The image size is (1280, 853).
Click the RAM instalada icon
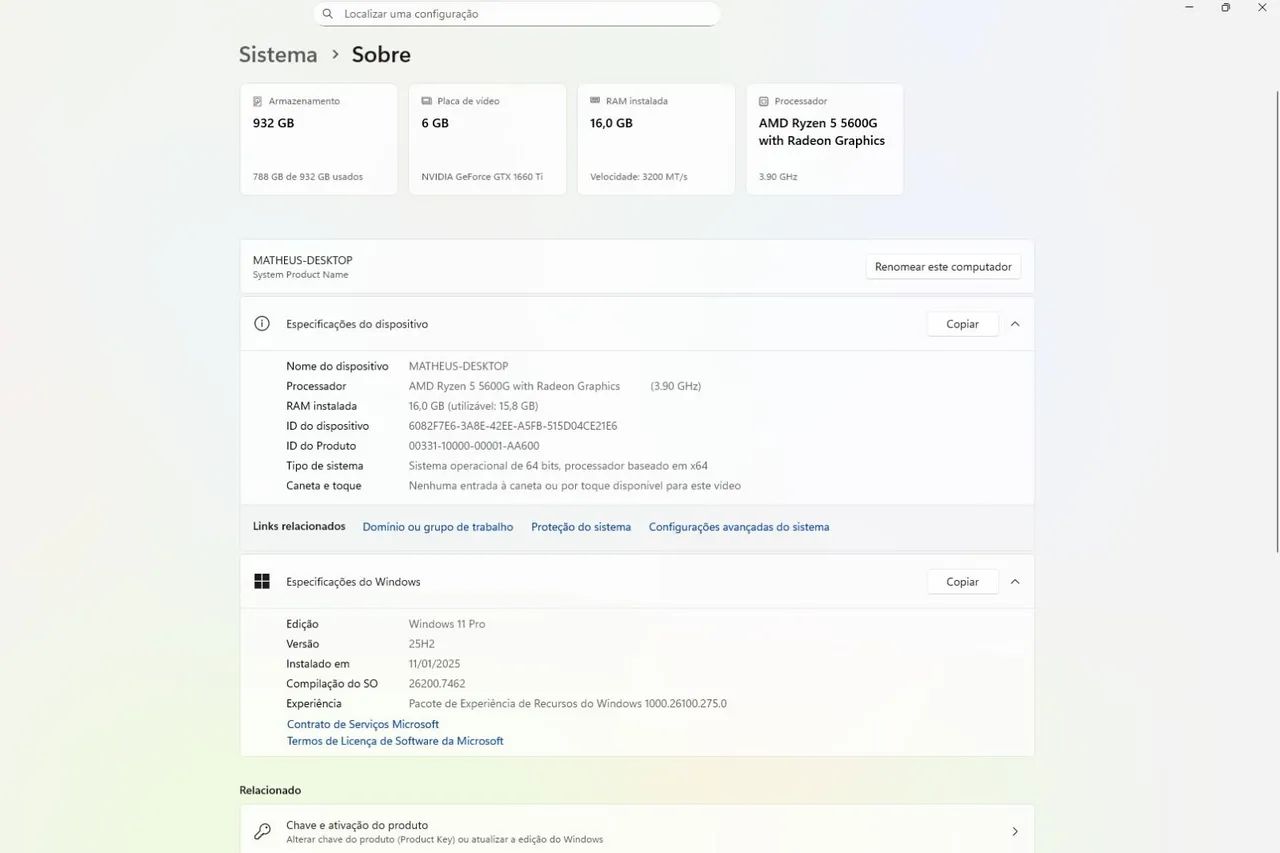(x=596, y=101)
